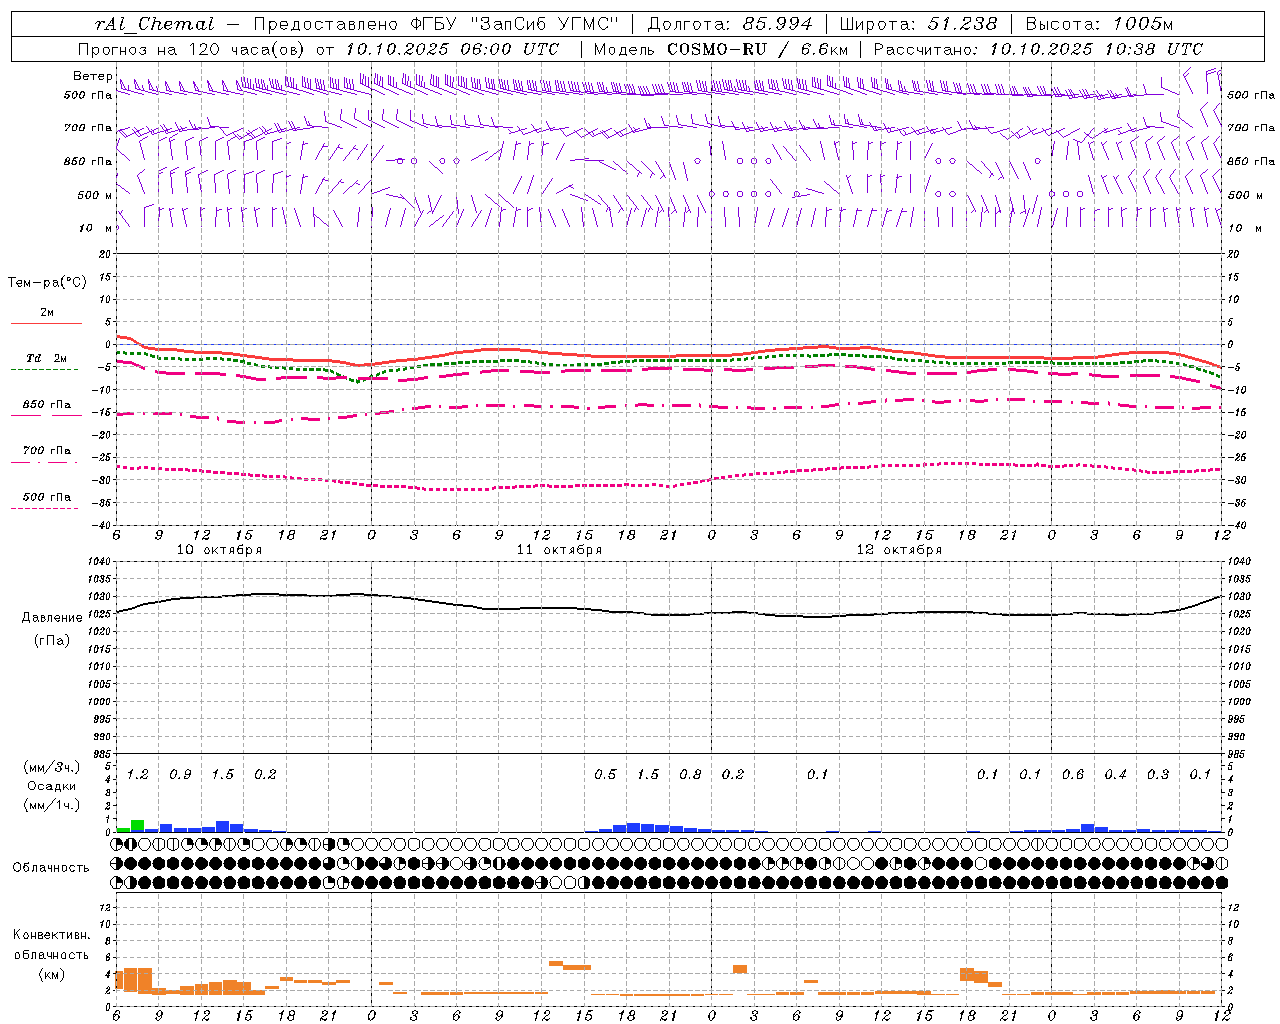Click the green precipitation bar
The image size is (1280, 1024).
pyautogui.click(x=137, y=826)
